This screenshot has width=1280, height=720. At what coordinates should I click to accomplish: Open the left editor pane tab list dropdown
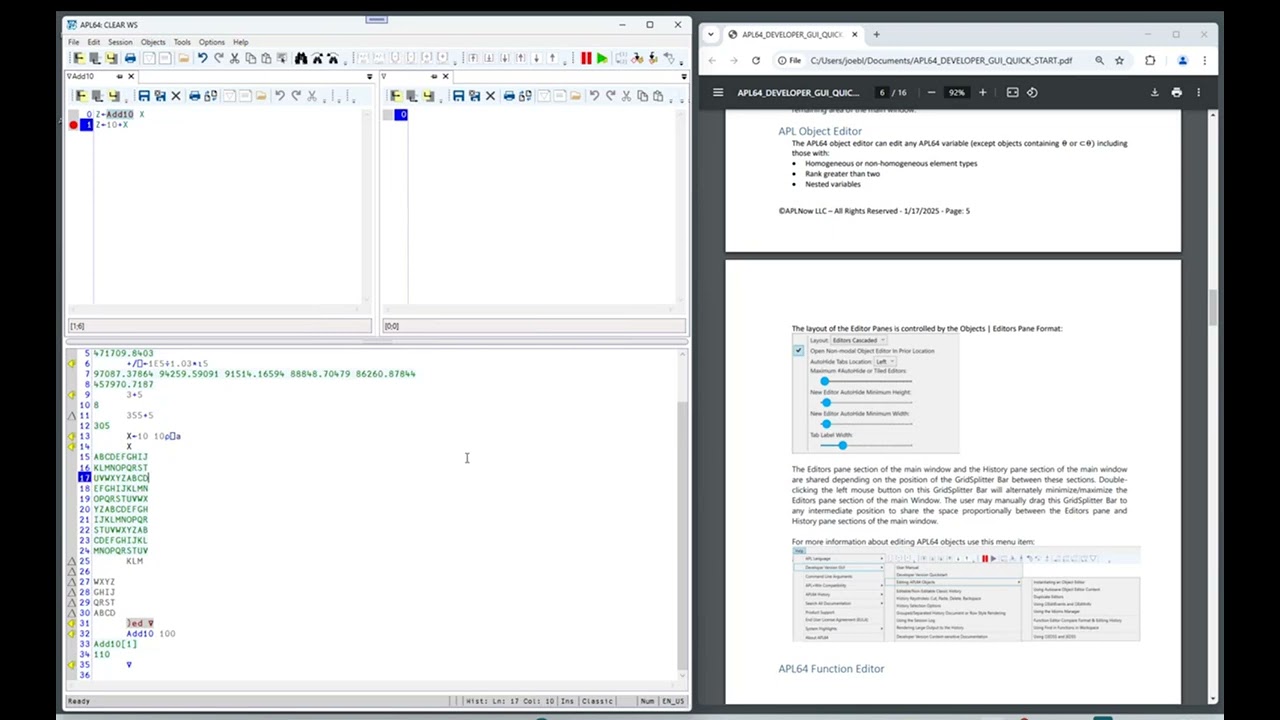pos(369,77)
